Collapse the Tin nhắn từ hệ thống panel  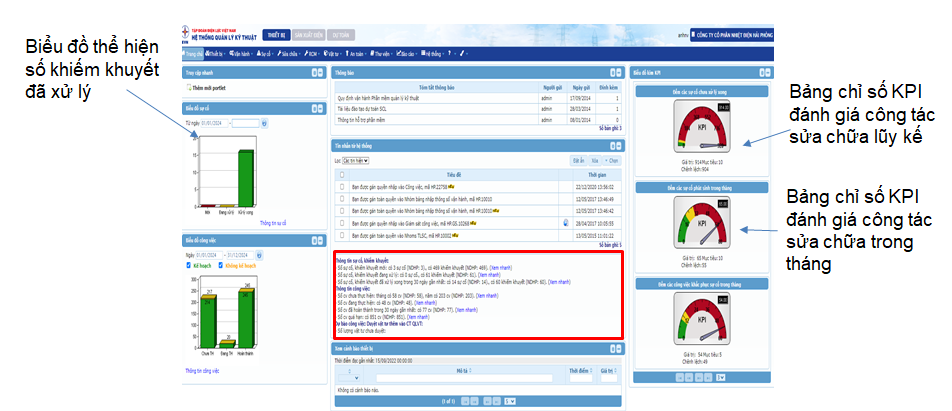pos(618,146)
